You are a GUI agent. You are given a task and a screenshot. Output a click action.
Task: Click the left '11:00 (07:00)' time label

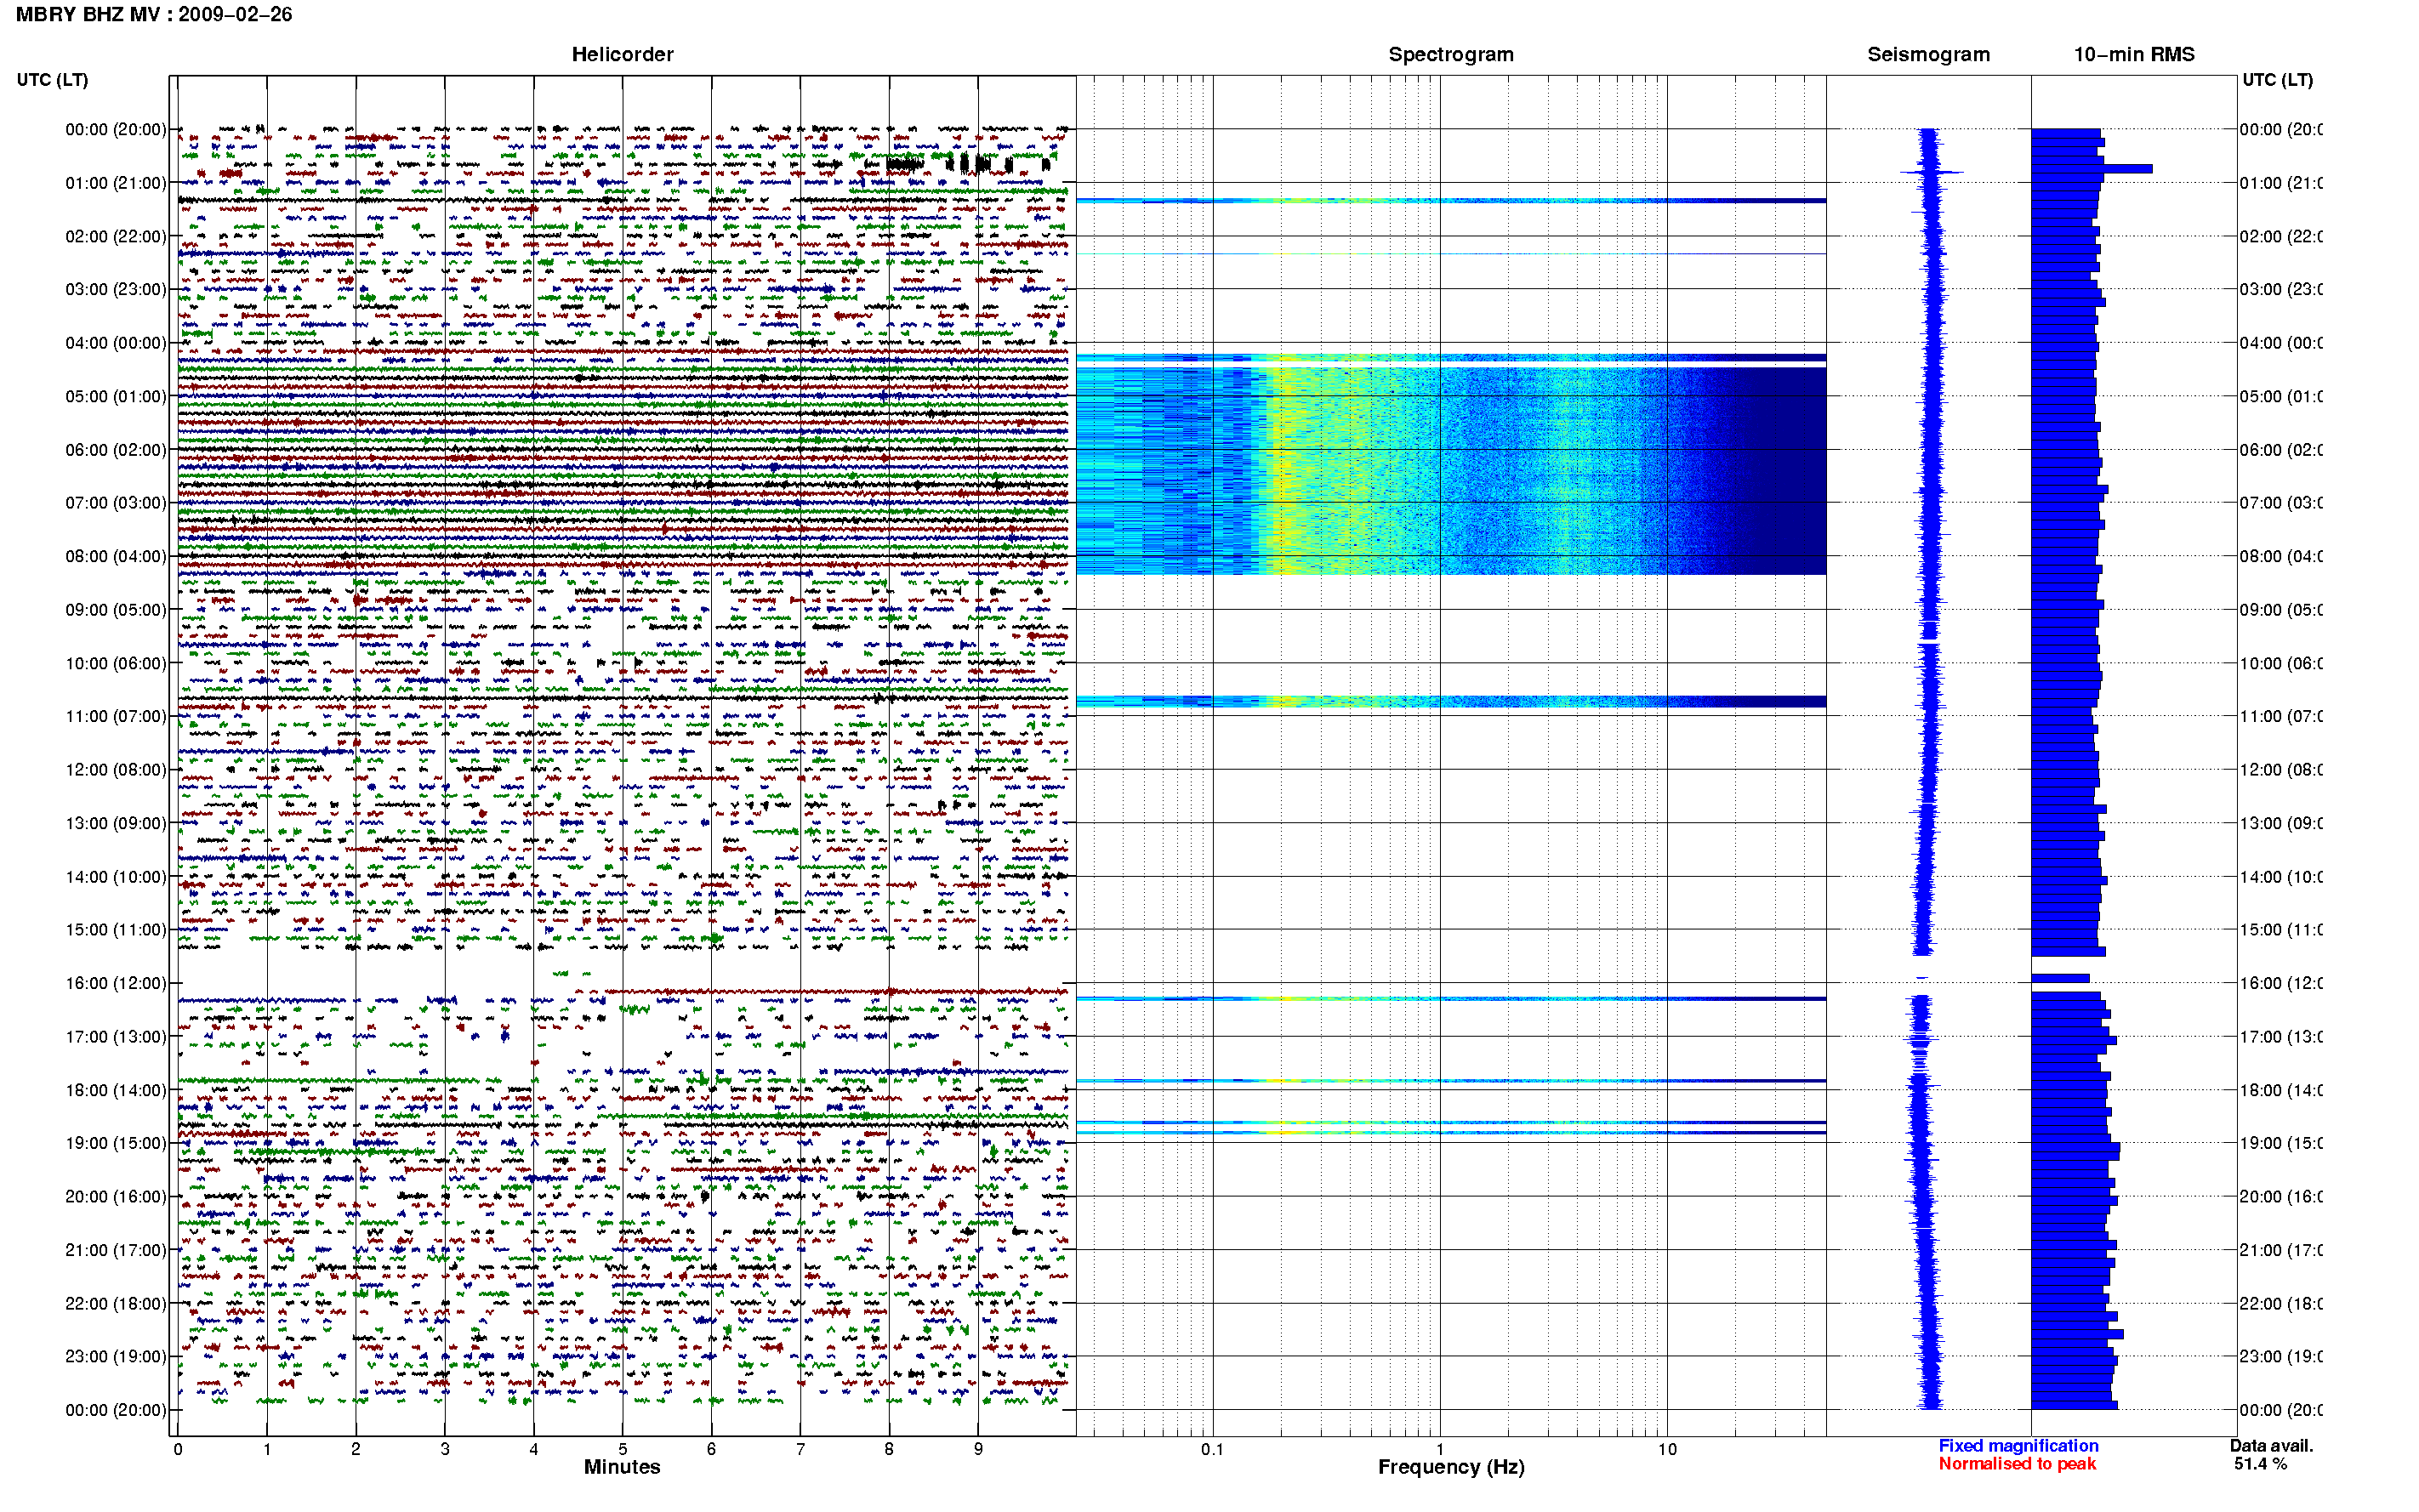coord(116,716)
